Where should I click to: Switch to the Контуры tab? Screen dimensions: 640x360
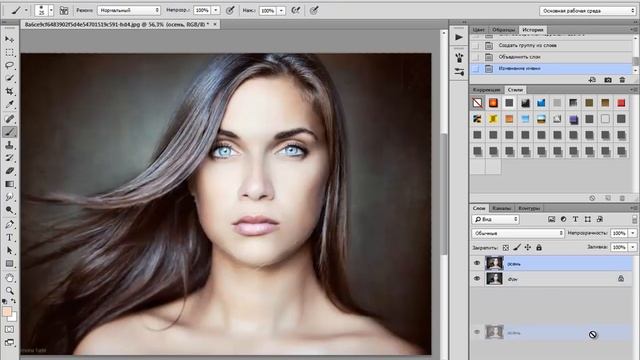pyautogui.click(x=529, y=208)
